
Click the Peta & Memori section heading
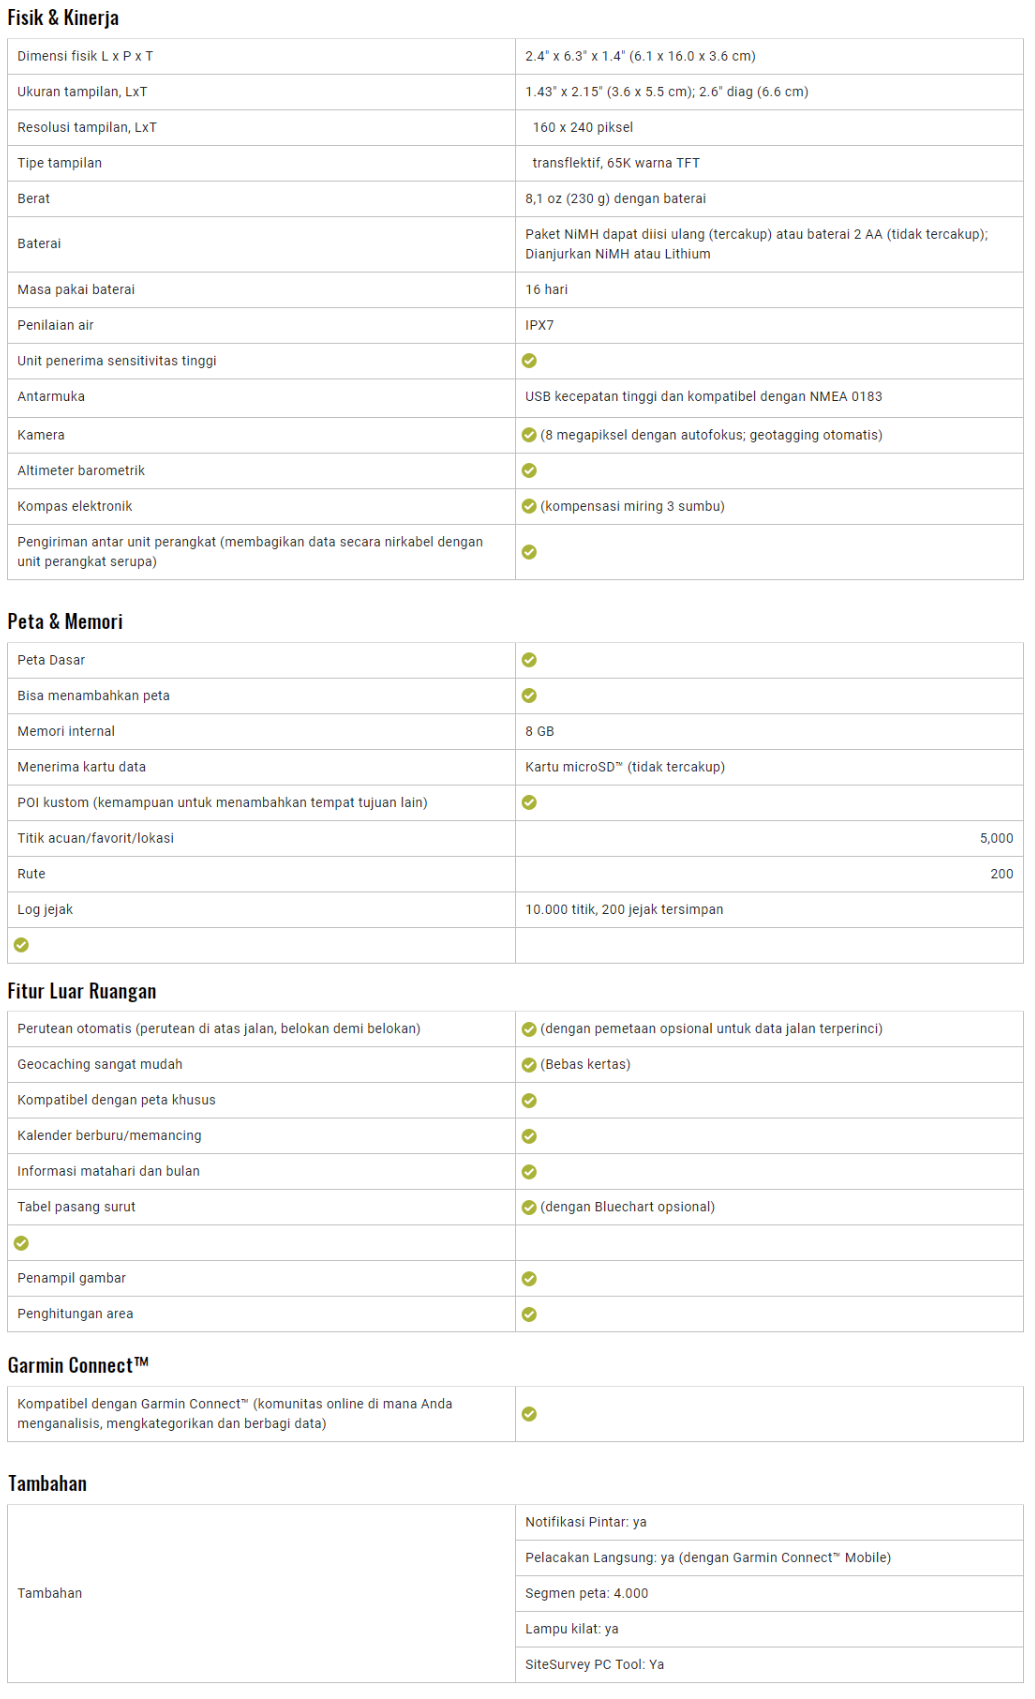65,622
